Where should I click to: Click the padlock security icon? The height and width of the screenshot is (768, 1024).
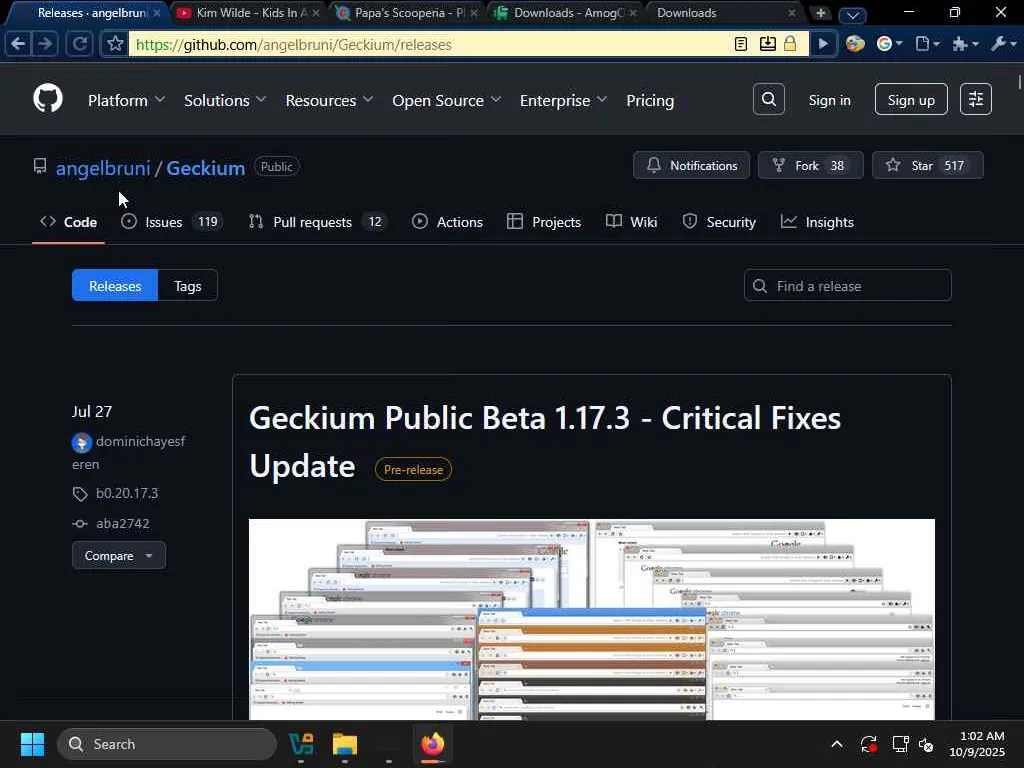click(x=790, y=44)
